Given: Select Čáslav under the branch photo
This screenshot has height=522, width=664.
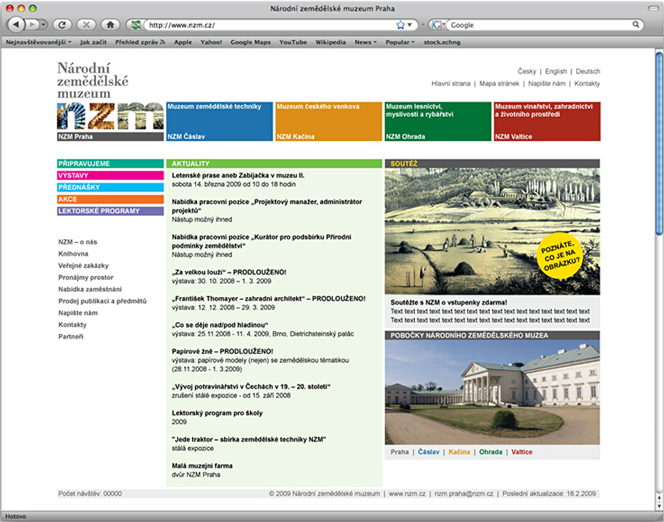Looking at the screenshot, I should (x=429, y=452).
